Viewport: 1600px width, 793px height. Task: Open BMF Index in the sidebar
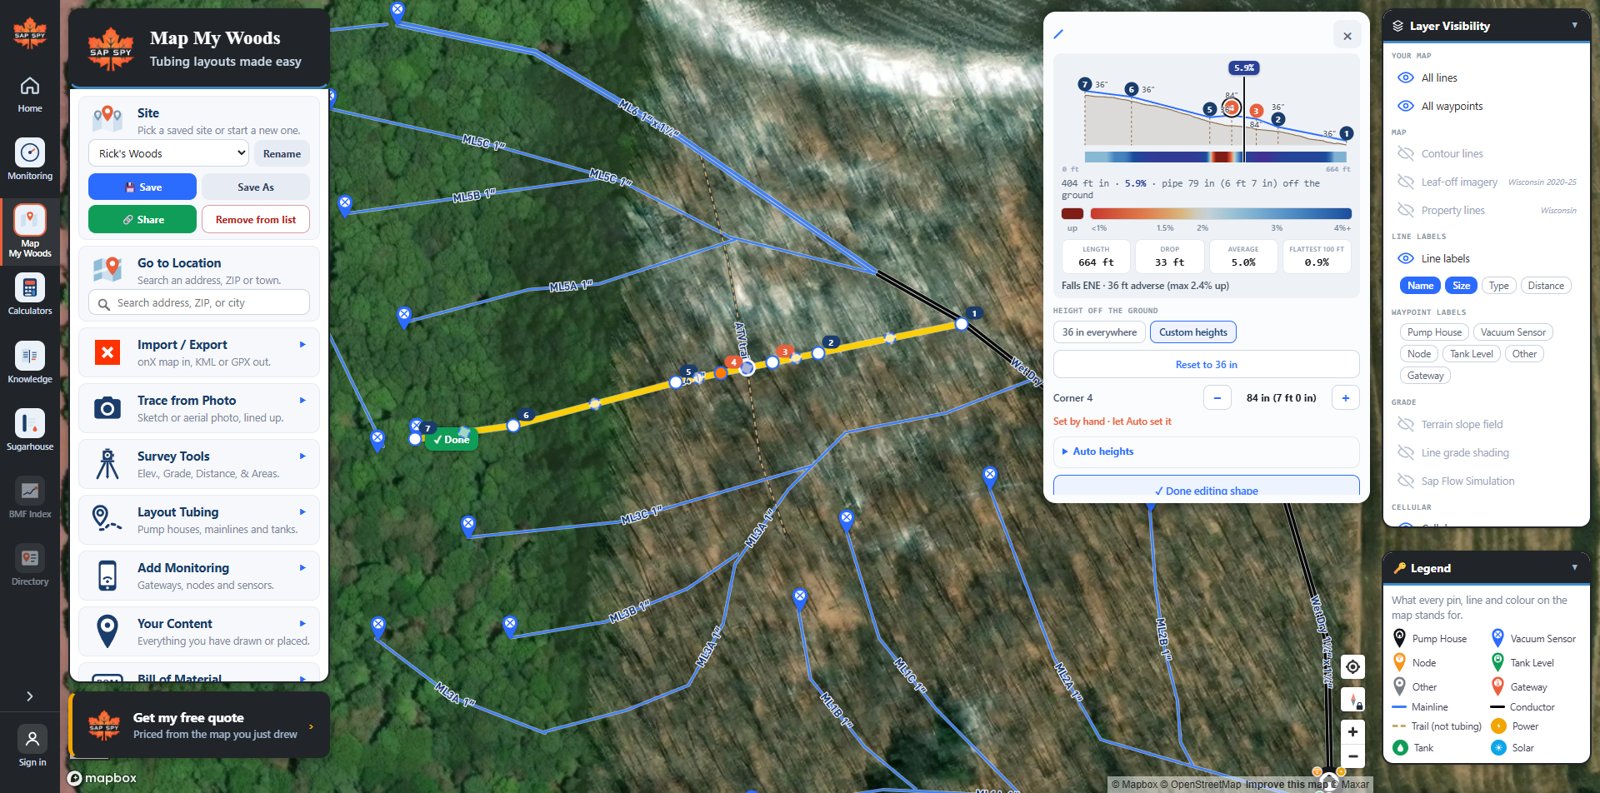click(30, 498)
